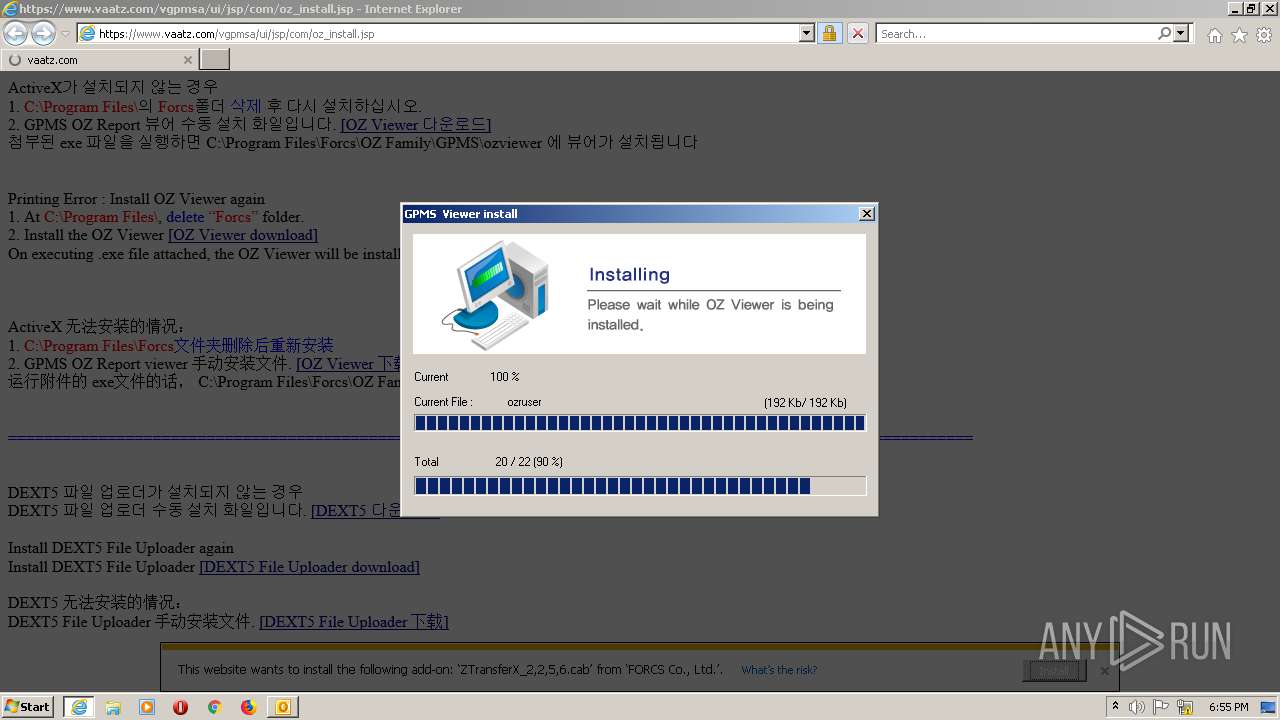Open the orange OZ installer taskbar item
Image resolution: width=1280 pixels, height=720 pixels.
tap(283, 707)
